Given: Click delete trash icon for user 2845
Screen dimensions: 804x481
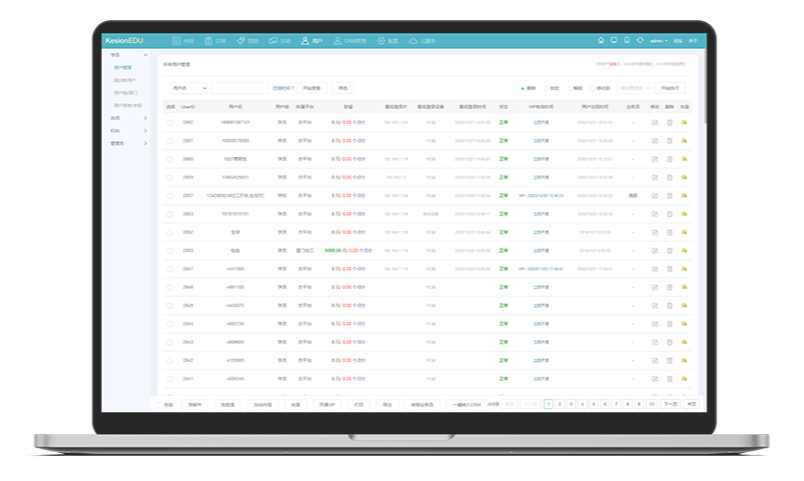Looking at the screenshot, I should pos(670,306).
